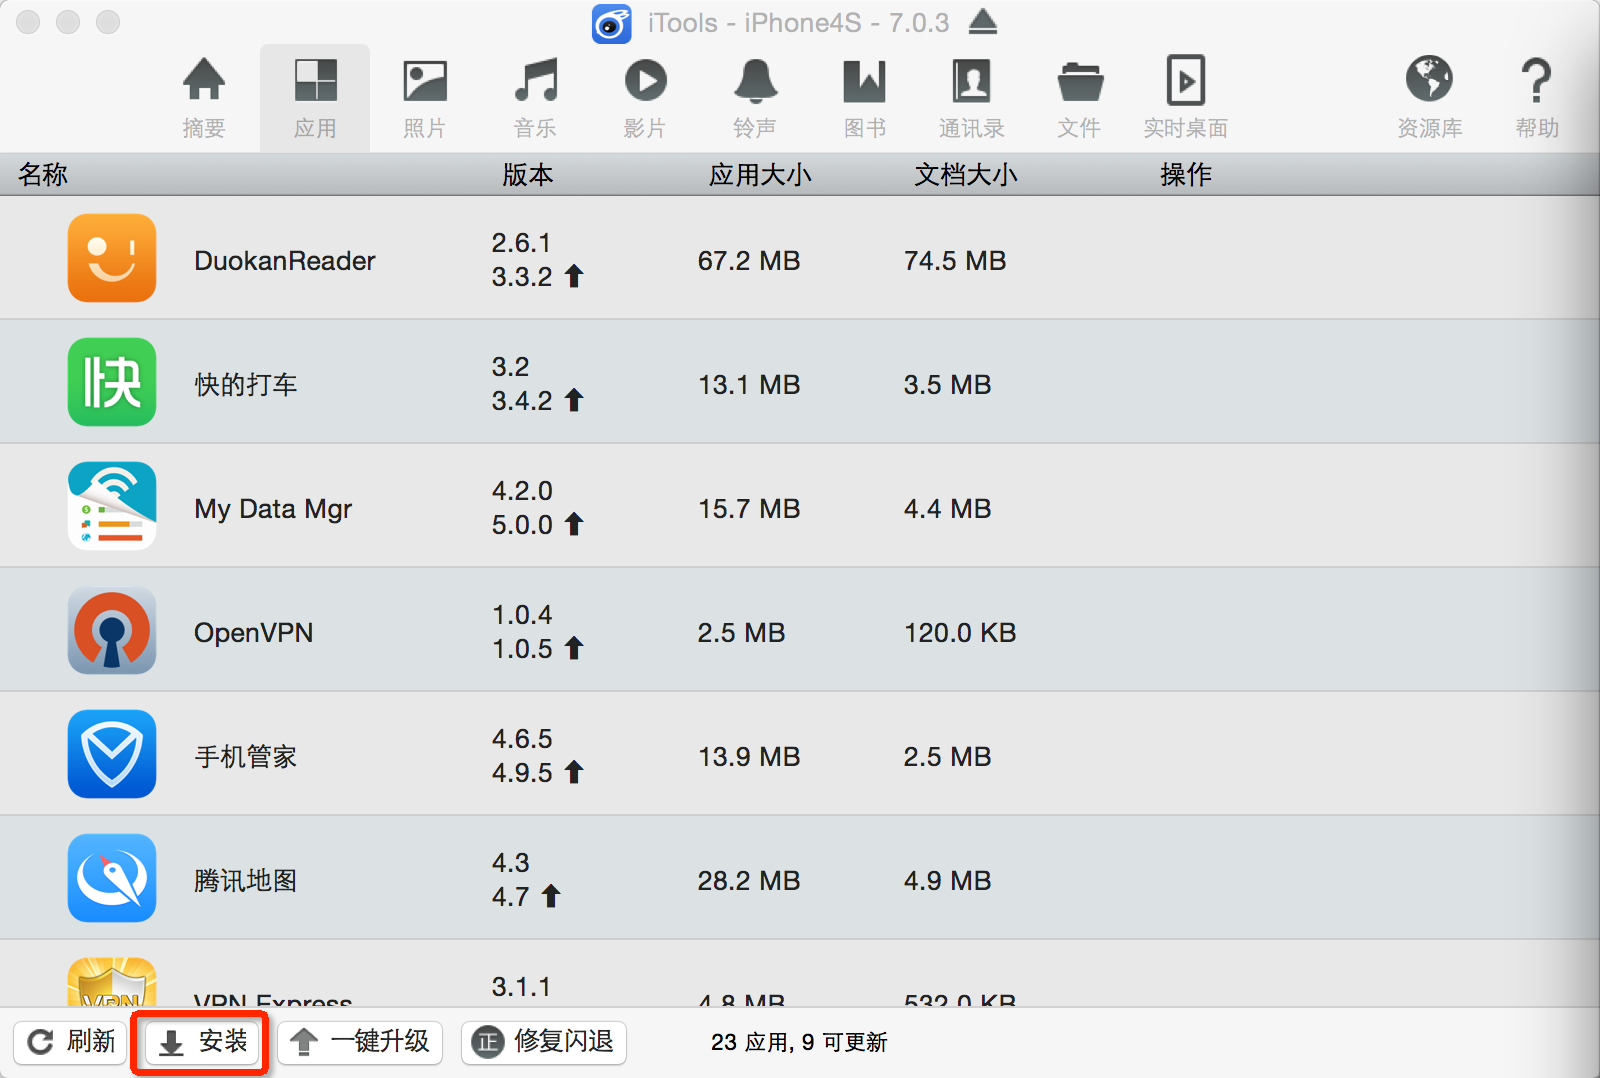Update 腾讯地图 via the 4.7 arrow
1600x1078 pixels.
(551, 896)
